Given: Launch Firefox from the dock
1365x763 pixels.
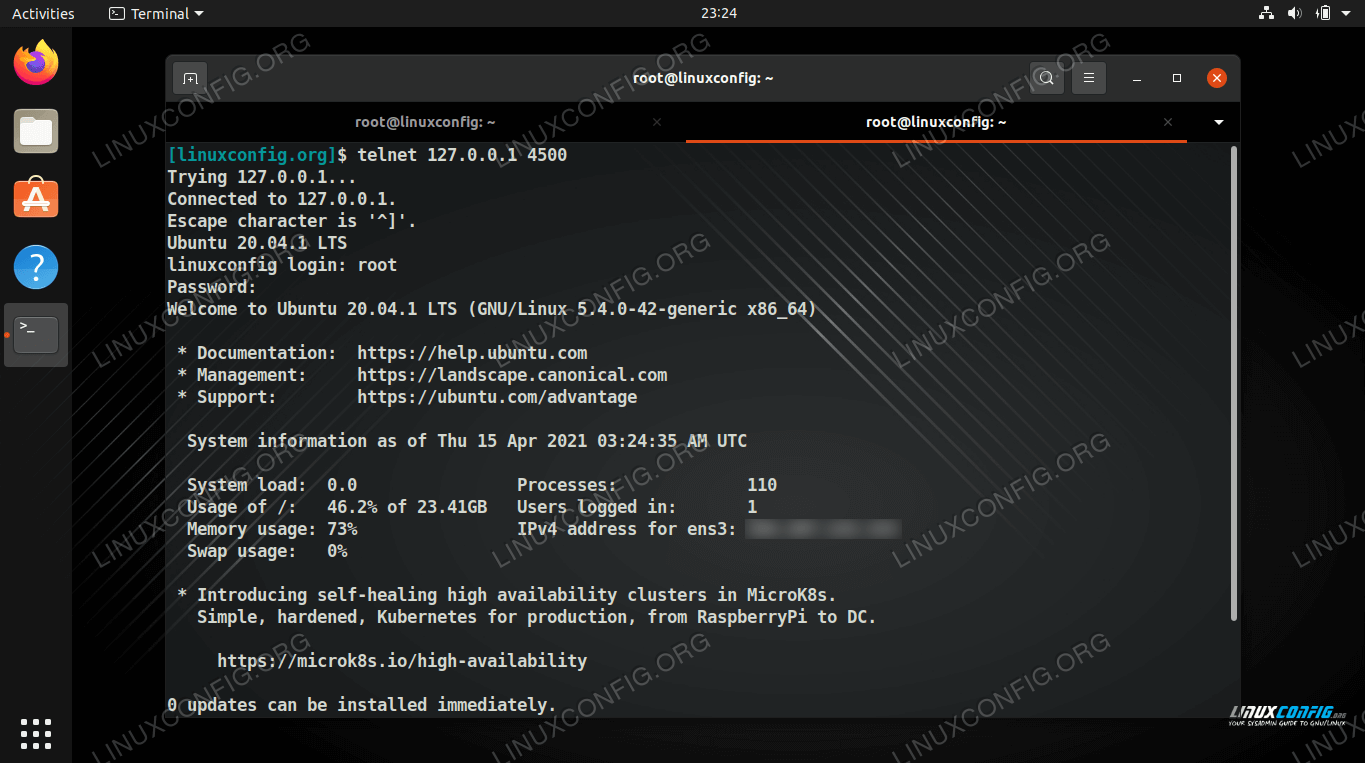Looking at the screenshot, I should pos(36,64).
